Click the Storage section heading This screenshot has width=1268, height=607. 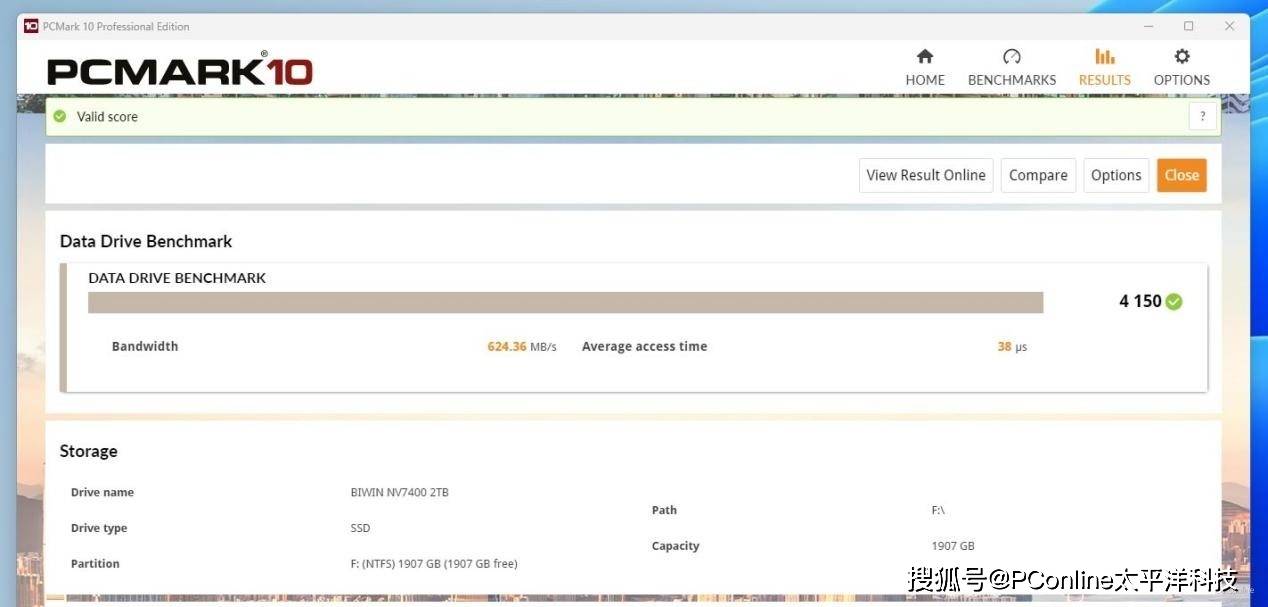[88, 451]
